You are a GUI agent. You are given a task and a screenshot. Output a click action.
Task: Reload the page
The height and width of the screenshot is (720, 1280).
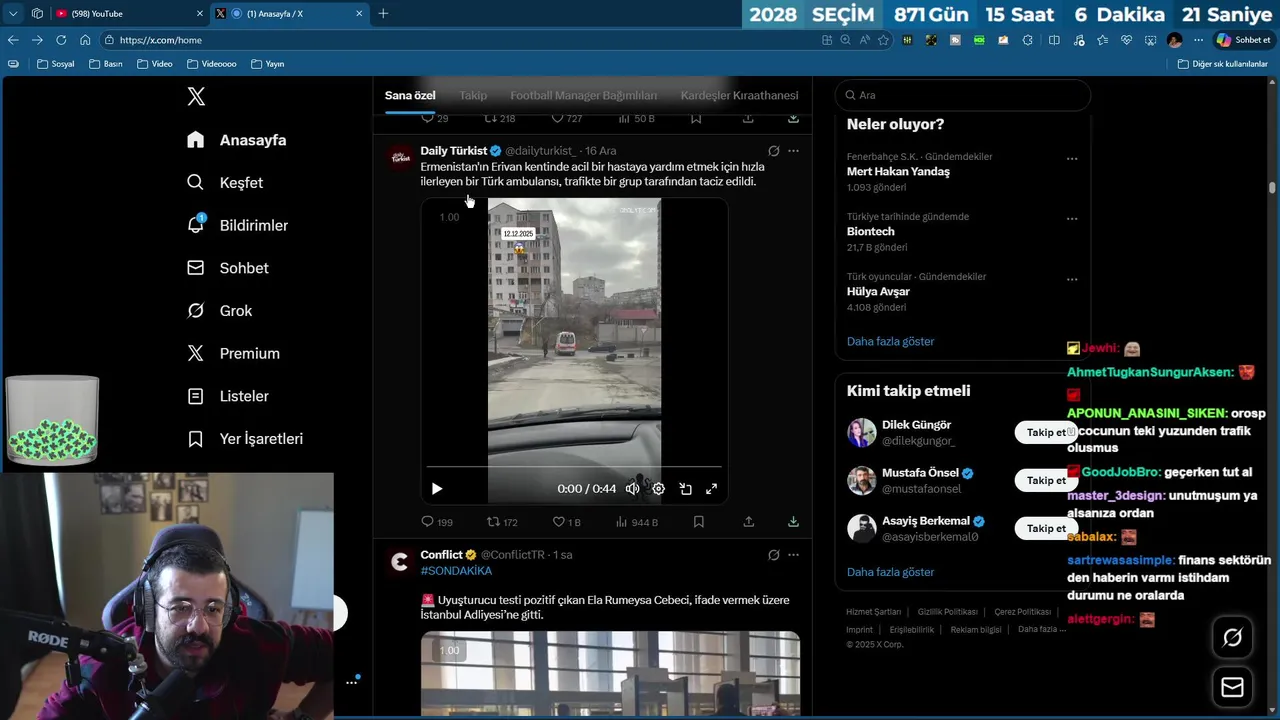pos(61,40)
